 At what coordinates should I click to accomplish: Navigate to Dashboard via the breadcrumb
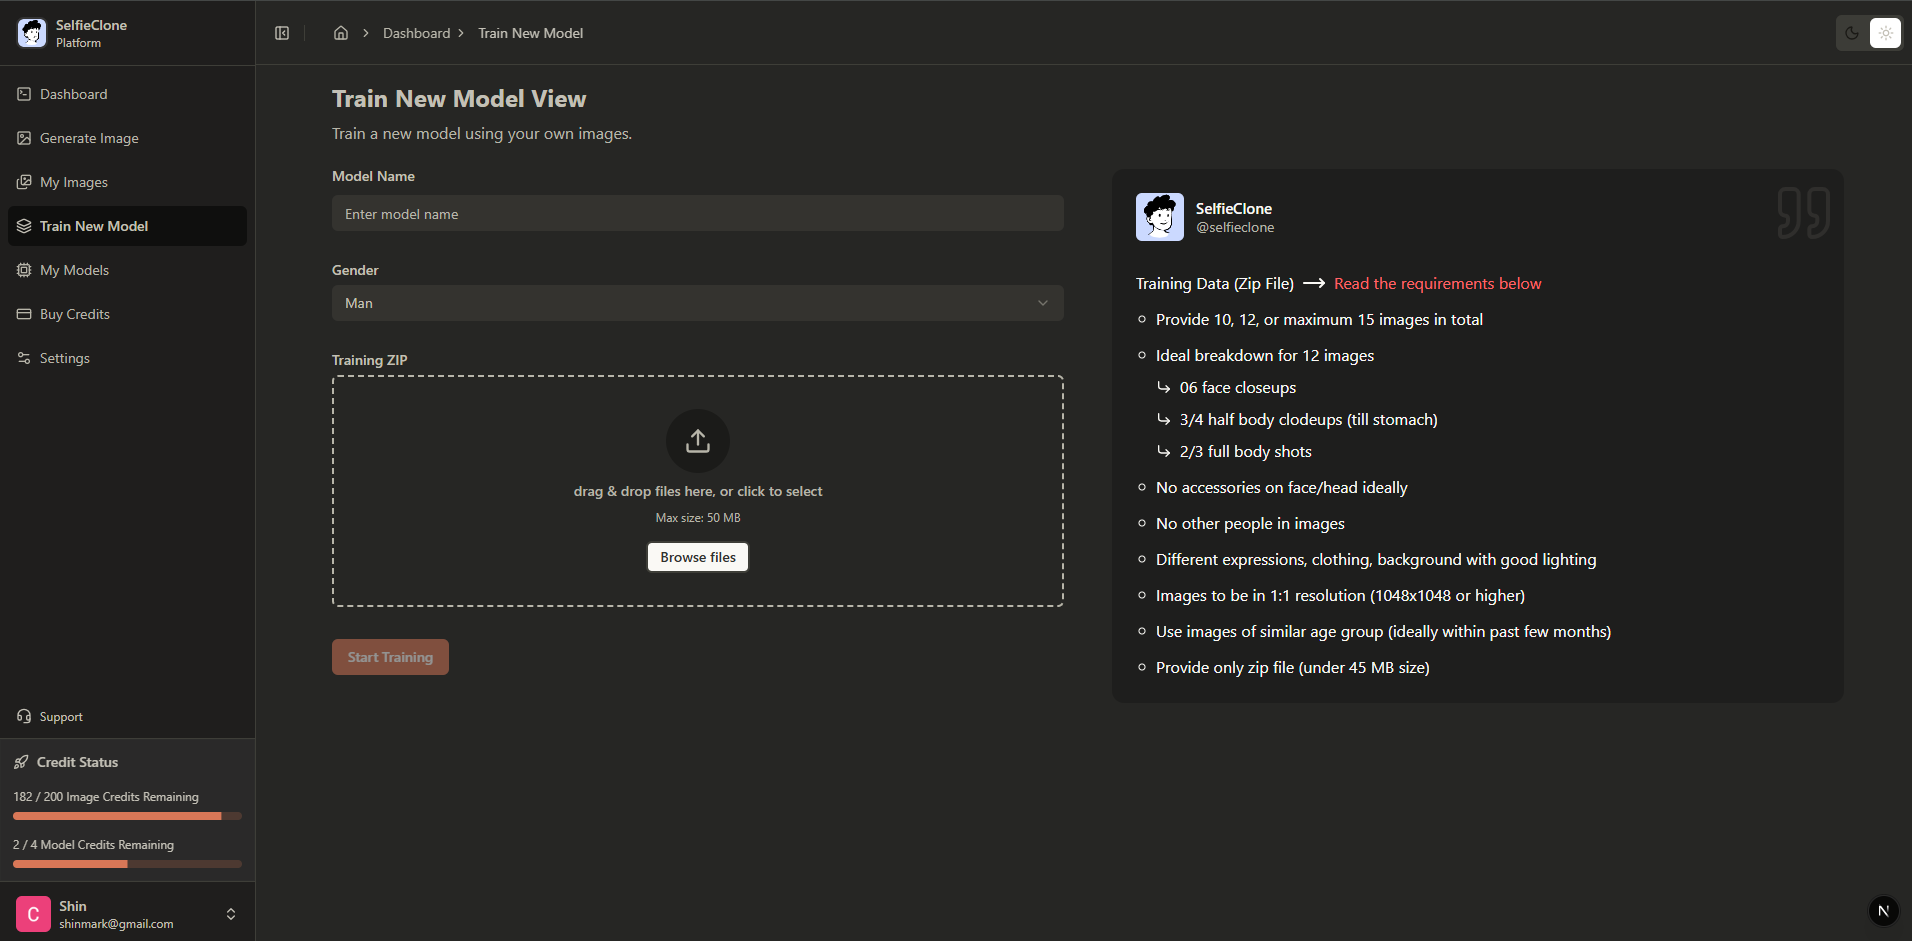[x=417, y=33]
